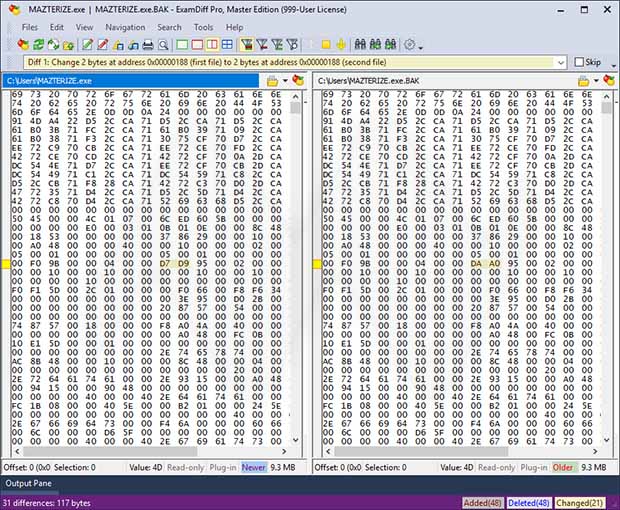The width and height of the screenshot is (620, 510).
Task: Open right pane folder dropdown arrow
Action: pos(596,81)
